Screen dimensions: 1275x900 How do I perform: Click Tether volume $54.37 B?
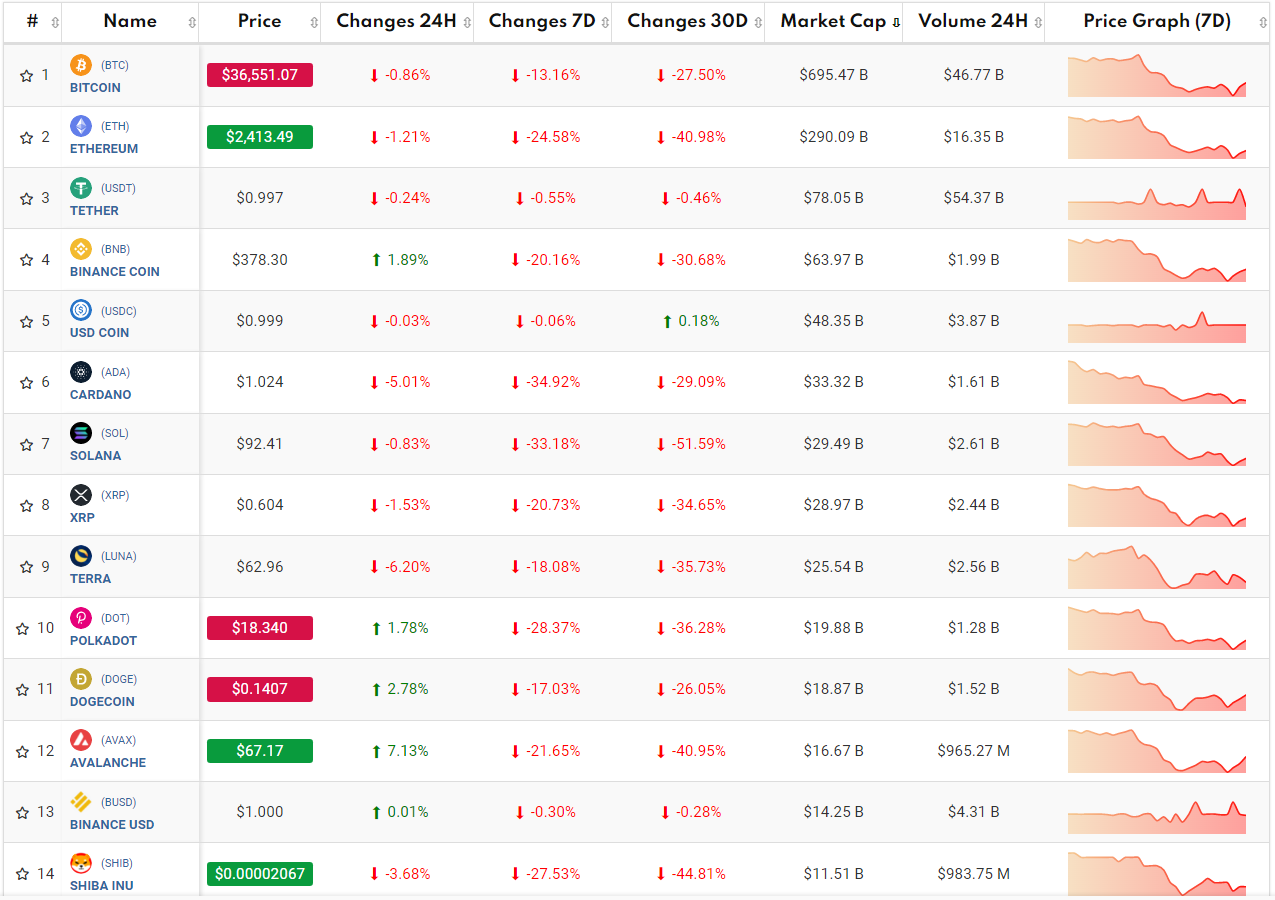(974, 198)
